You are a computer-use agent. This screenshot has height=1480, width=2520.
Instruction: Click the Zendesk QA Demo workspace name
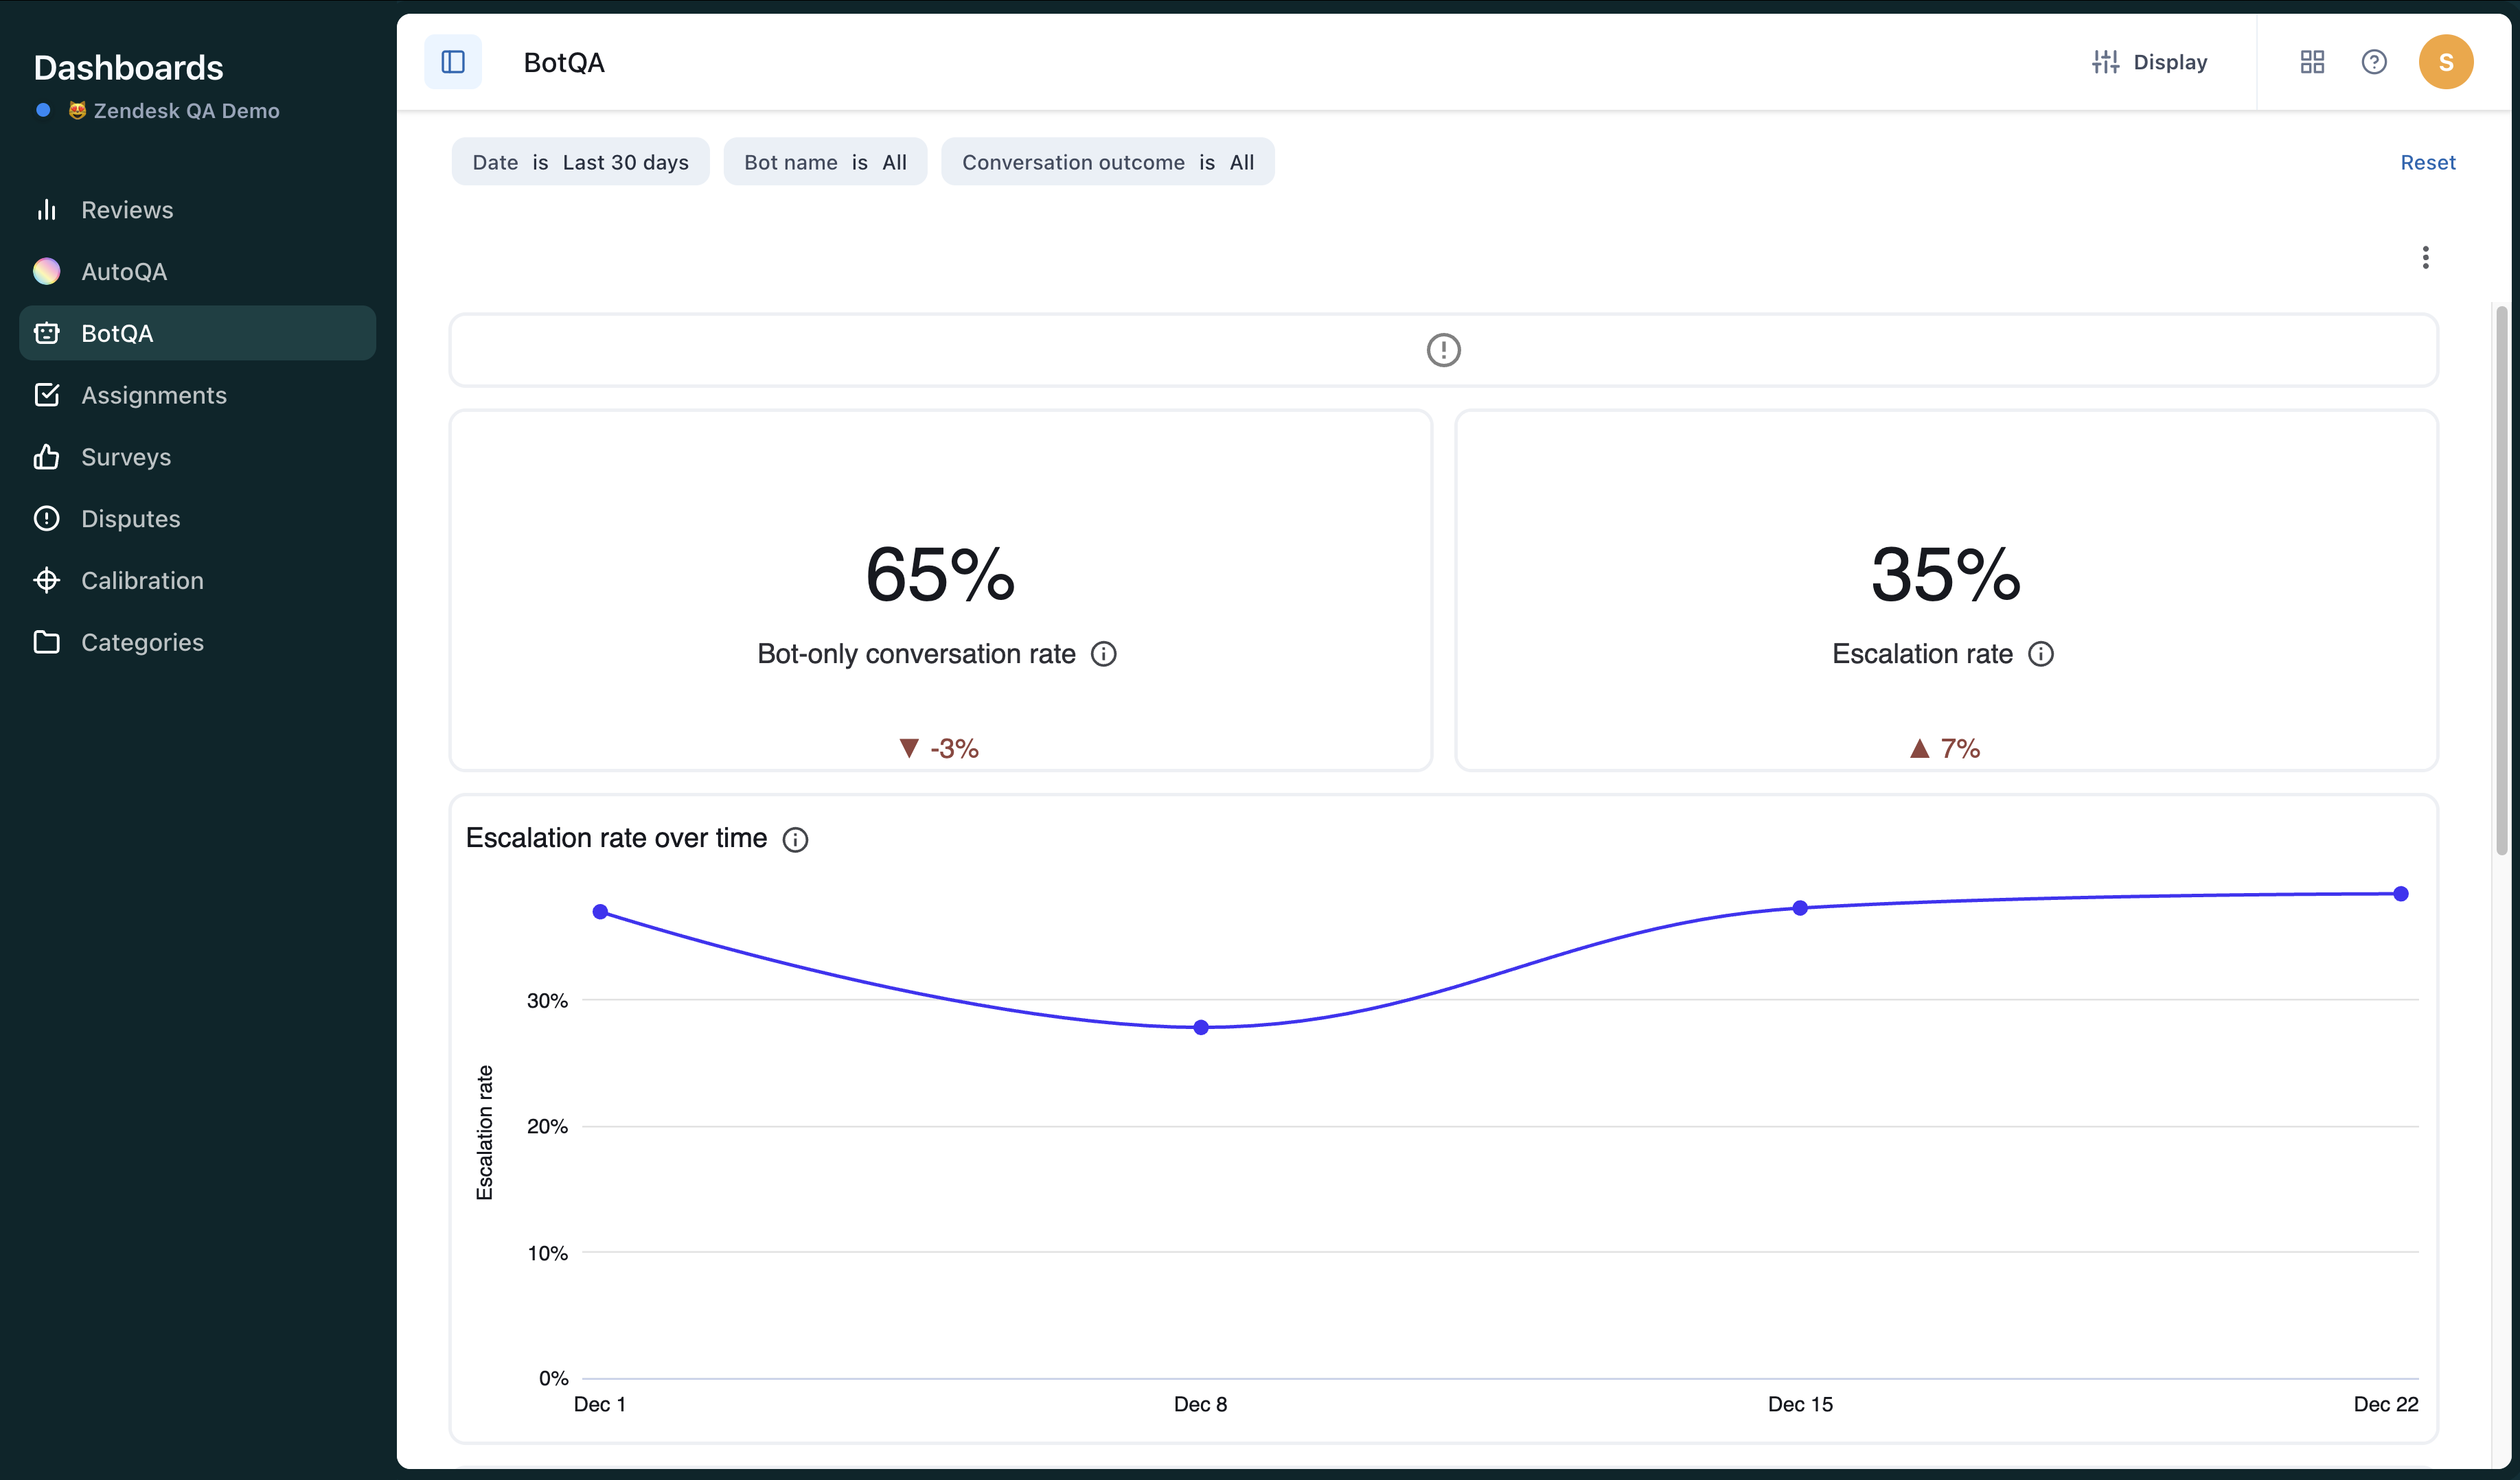click(186, 111)
